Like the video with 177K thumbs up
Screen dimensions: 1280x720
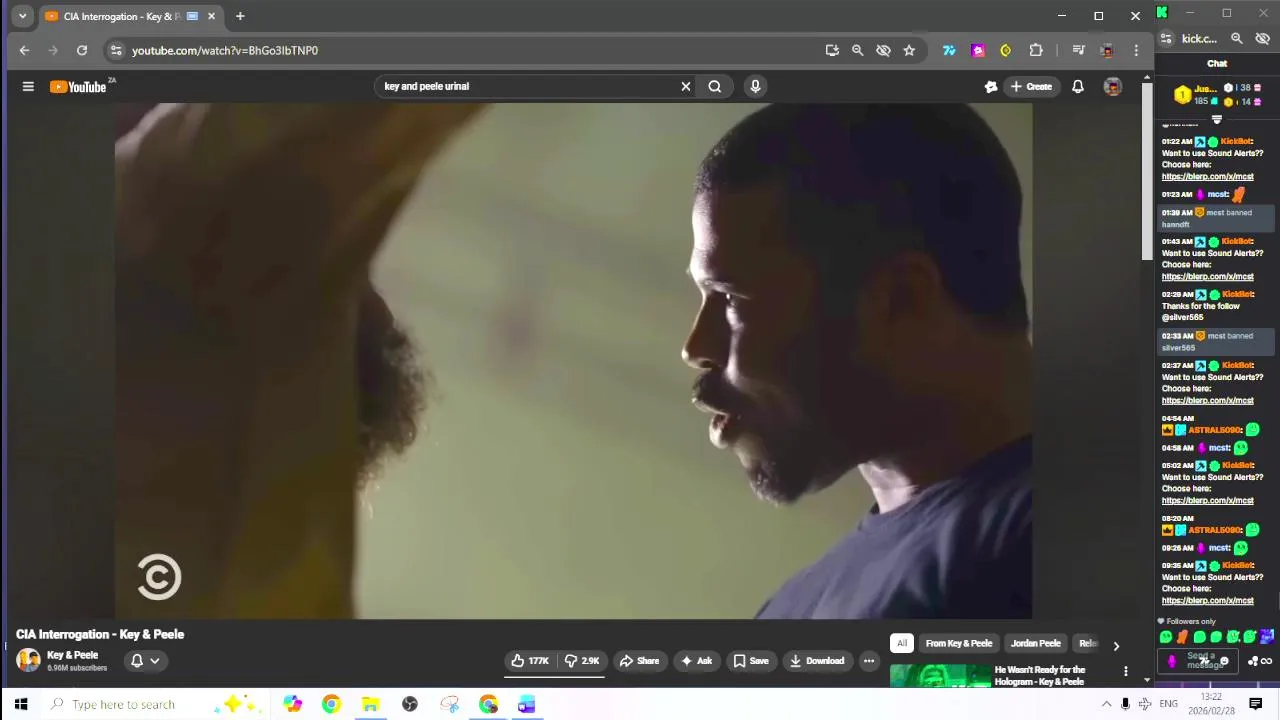point(530,661)
